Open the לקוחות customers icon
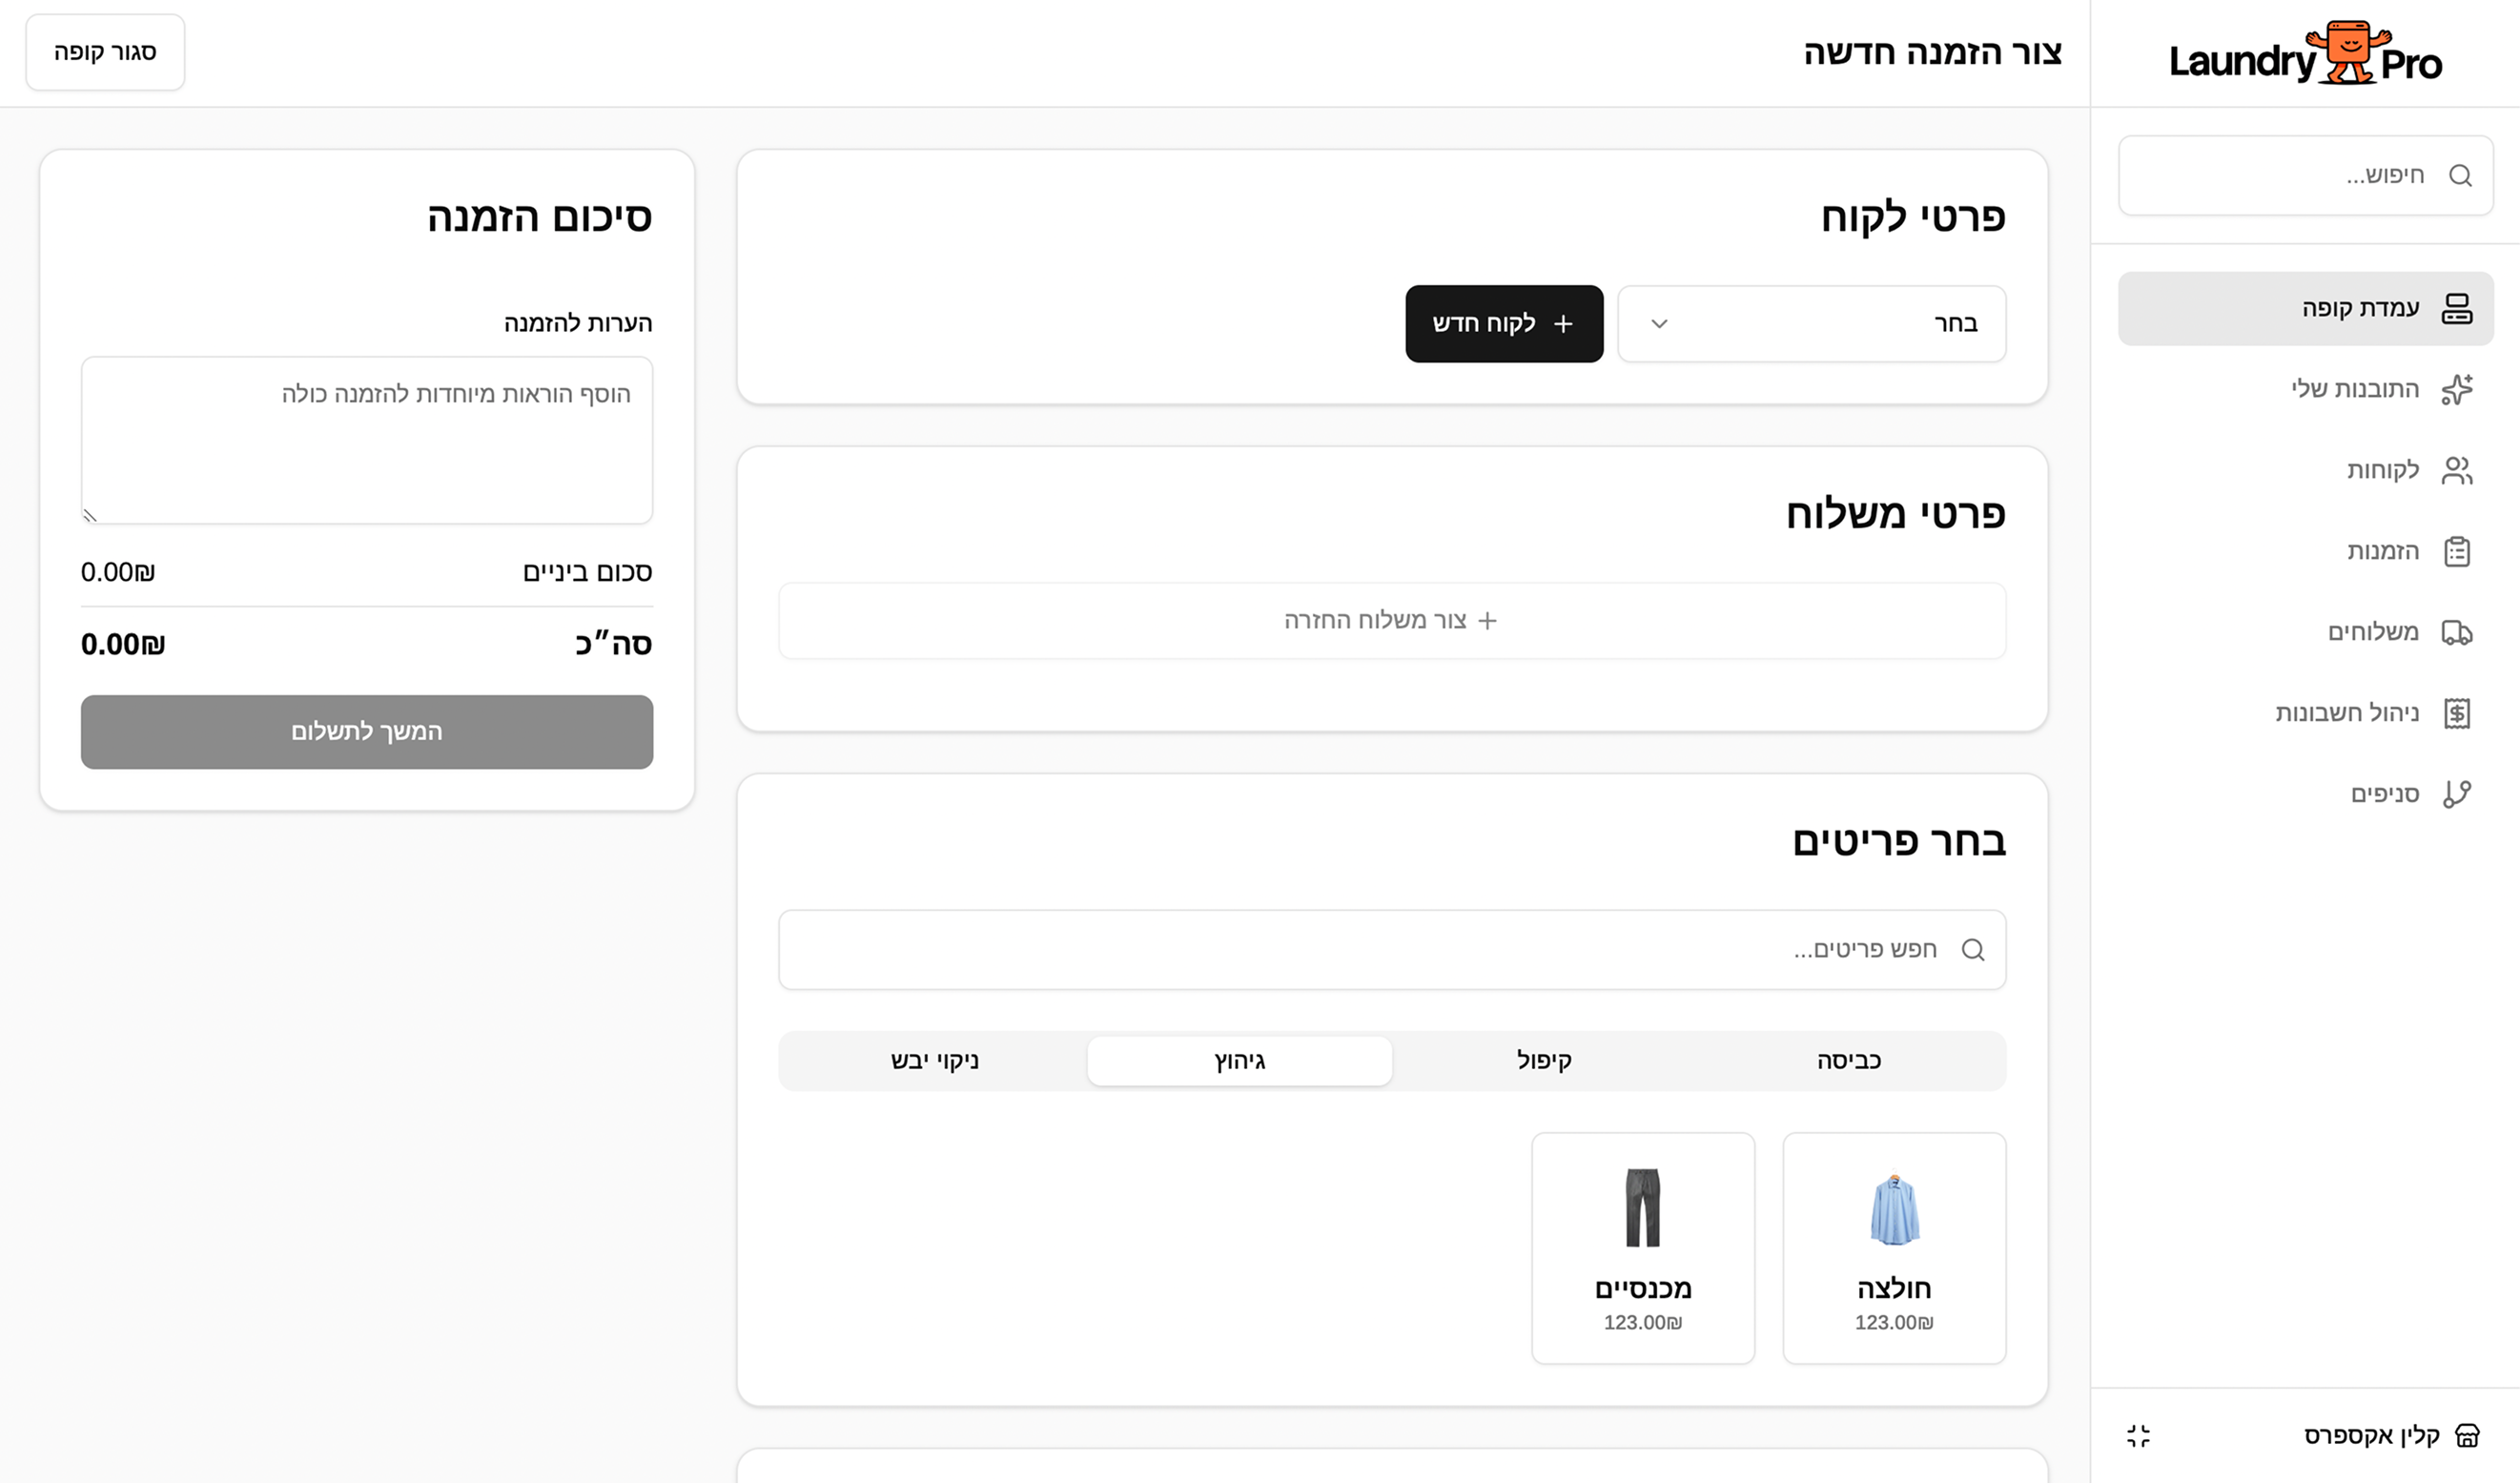This screenshot has height=1484, width=2520. click(2458, 470)
